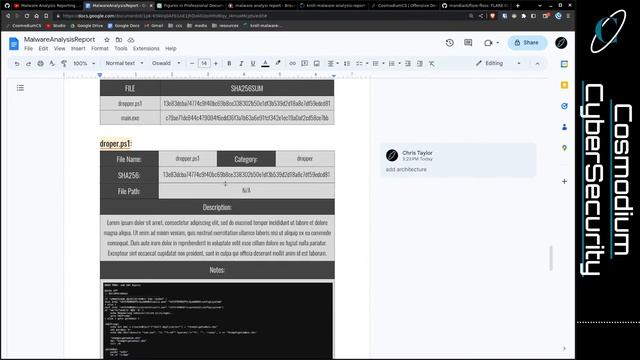Decrease font size with minus button
640x360 pixels.
coord(192,64)
